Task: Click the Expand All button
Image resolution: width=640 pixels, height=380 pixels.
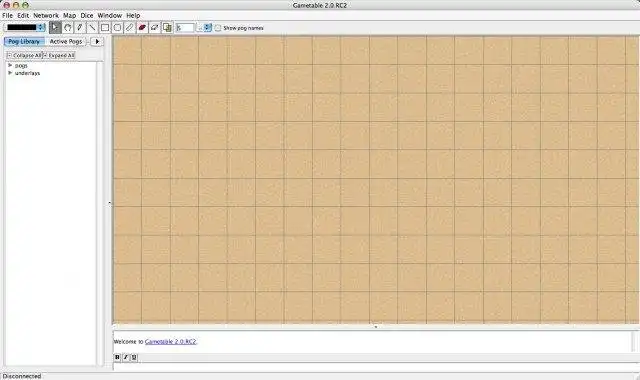Action: click(59, 55)
